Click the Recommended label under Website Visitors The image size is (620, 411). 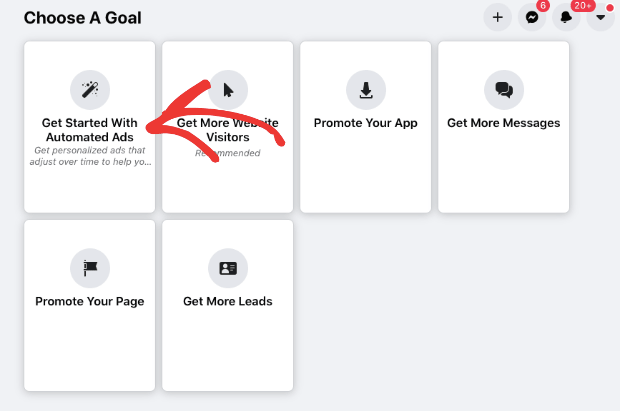point(228,153)
